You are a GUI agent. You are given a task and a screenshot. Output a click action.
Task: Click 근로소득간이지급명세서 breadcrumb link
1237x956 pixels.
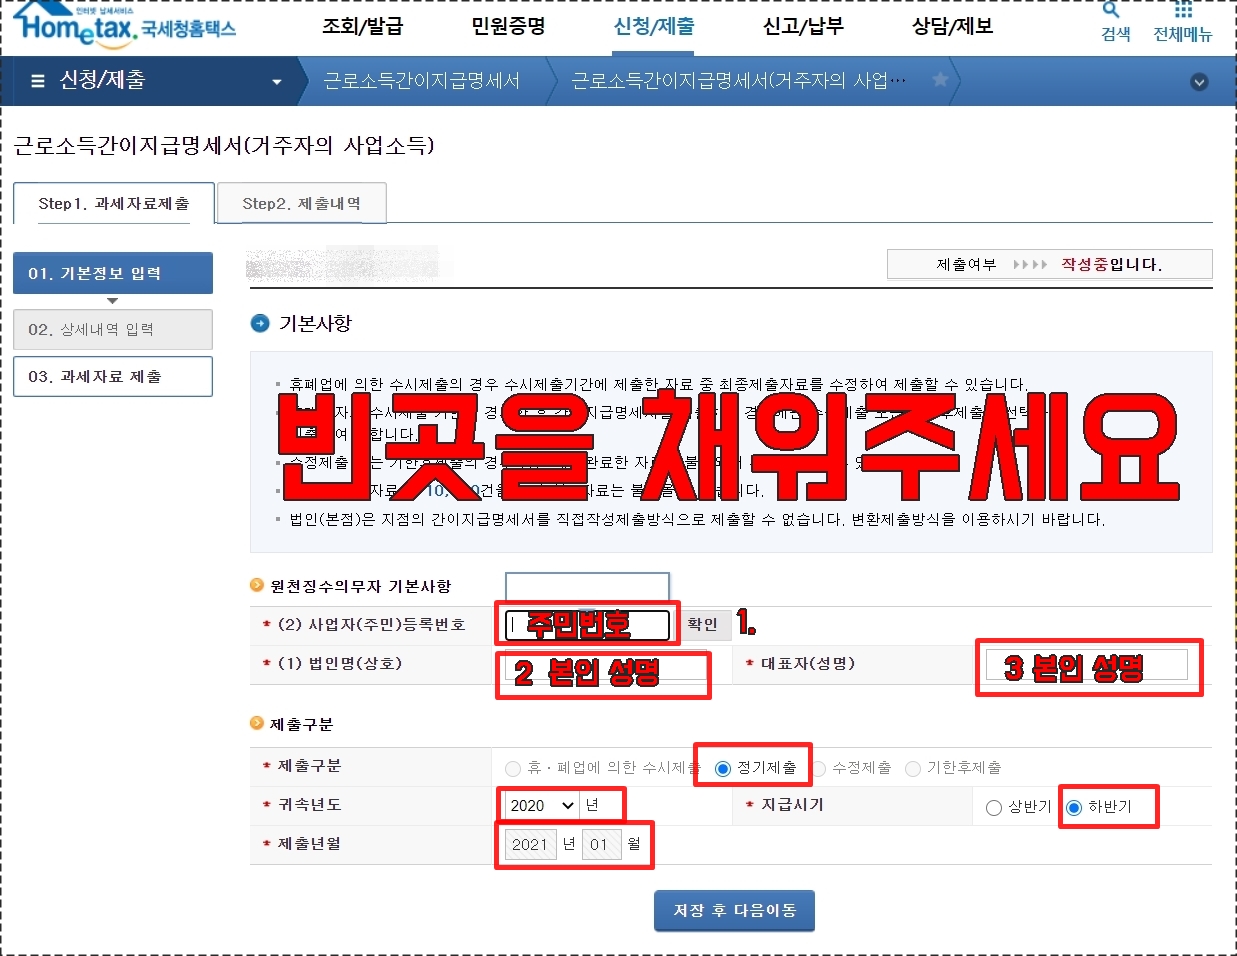(x=421, y=81)
